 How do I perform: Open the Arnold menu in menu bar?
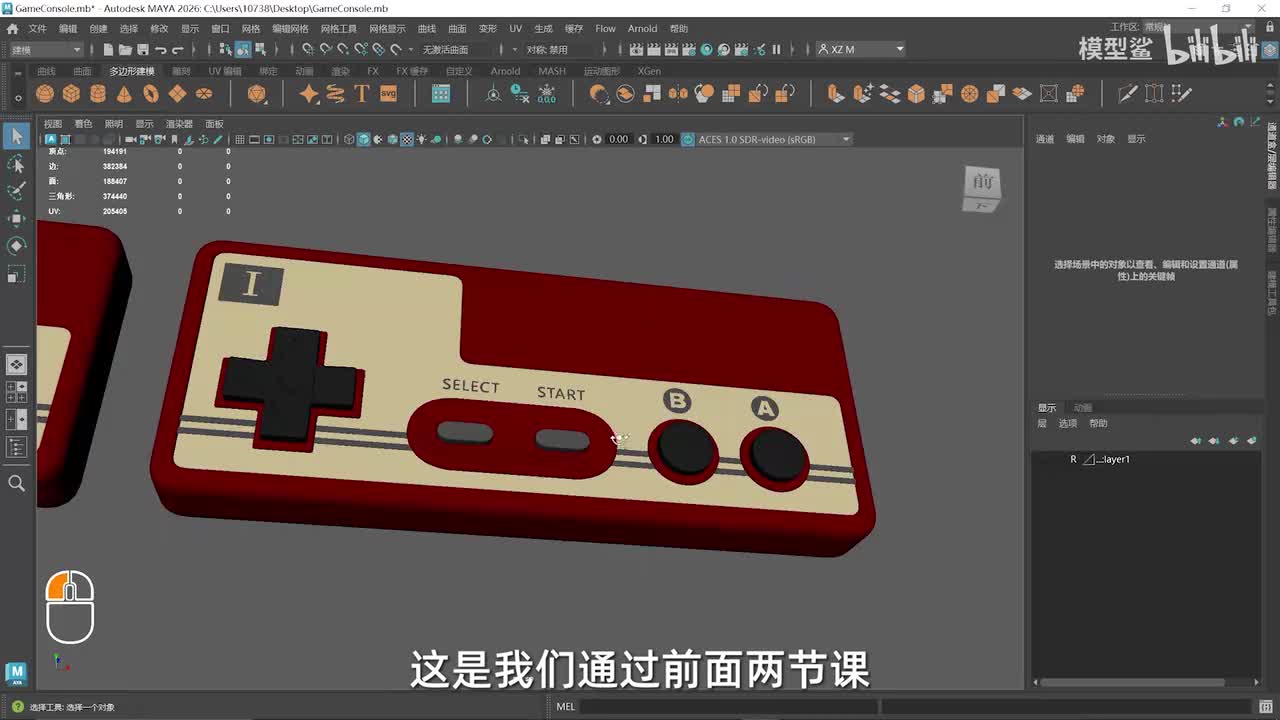tap(642, 29)
